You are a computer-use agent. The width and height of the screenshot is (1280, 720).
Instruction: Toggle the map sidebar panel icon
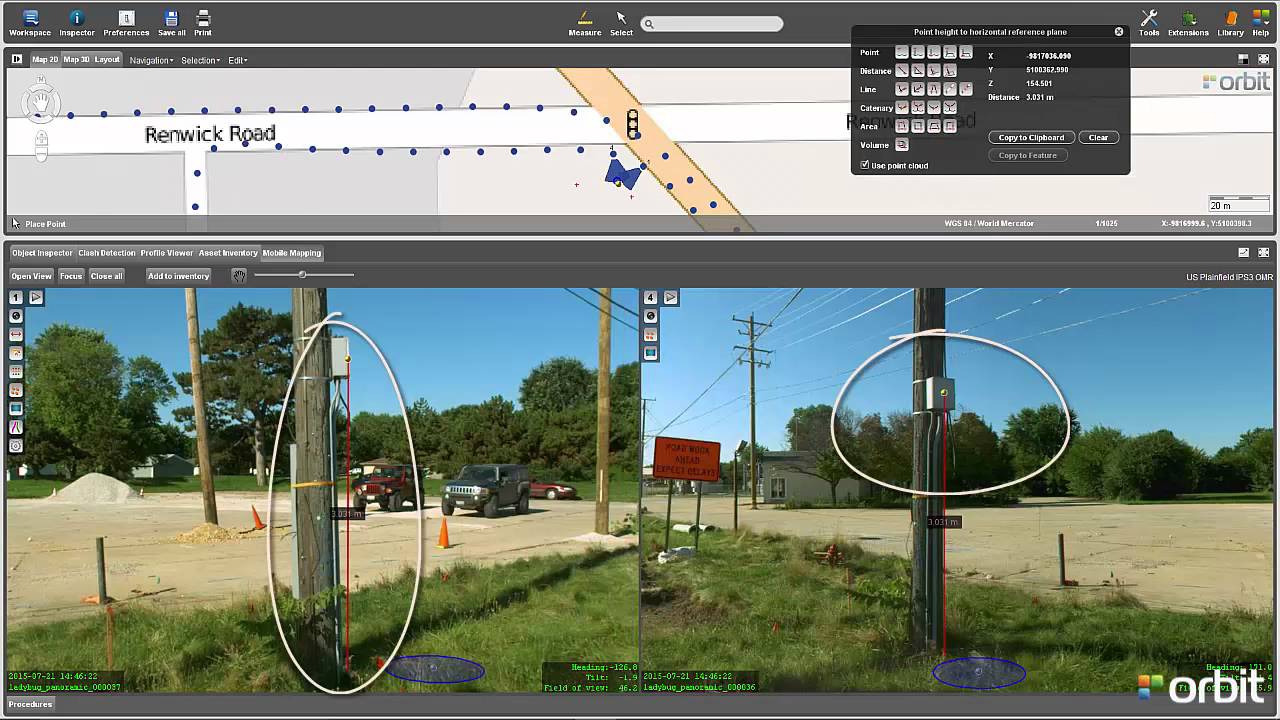pos(16,59)
